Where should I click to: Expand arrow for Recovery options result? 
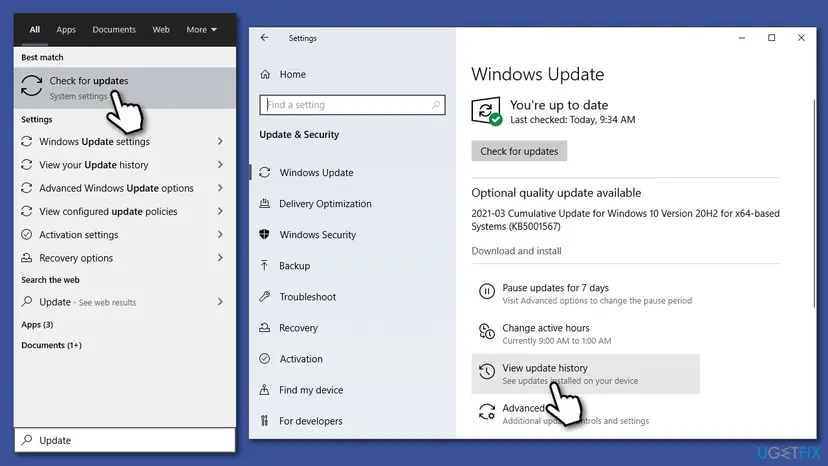click(220, 258)
